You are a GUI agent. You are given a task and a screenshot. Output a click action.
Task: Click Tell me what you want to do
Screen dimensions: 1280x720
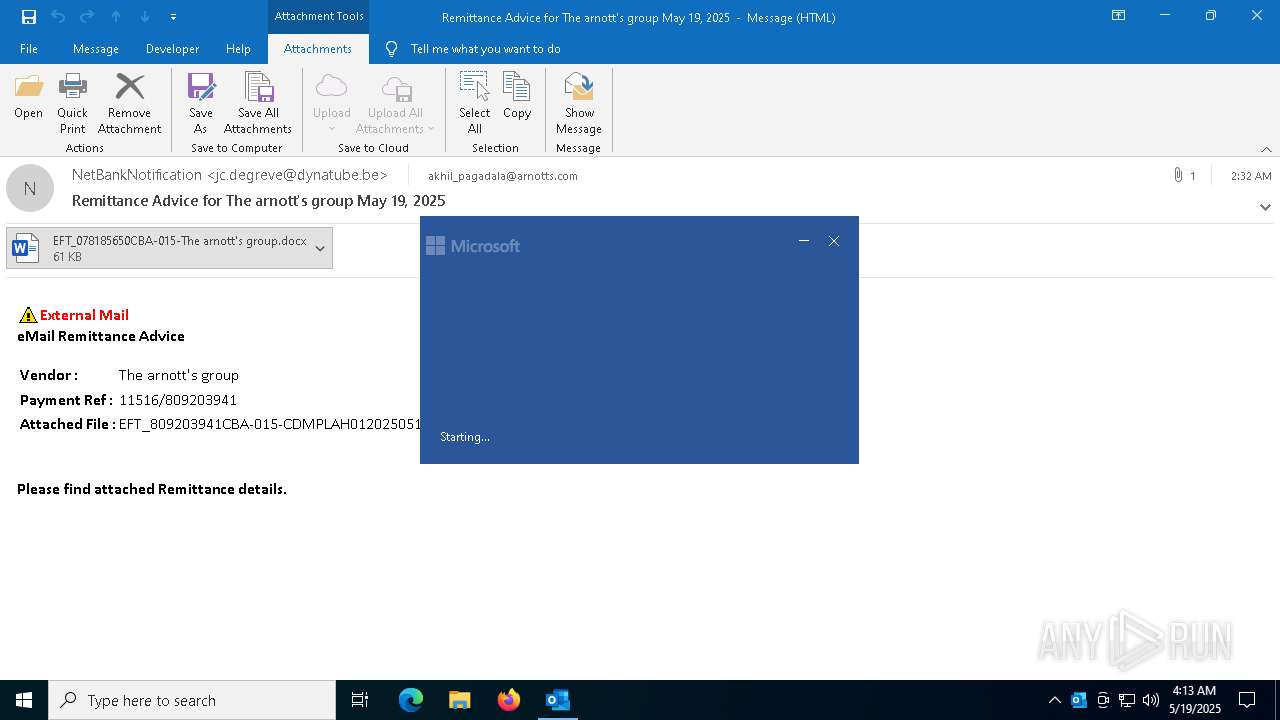tap(485, 49)
